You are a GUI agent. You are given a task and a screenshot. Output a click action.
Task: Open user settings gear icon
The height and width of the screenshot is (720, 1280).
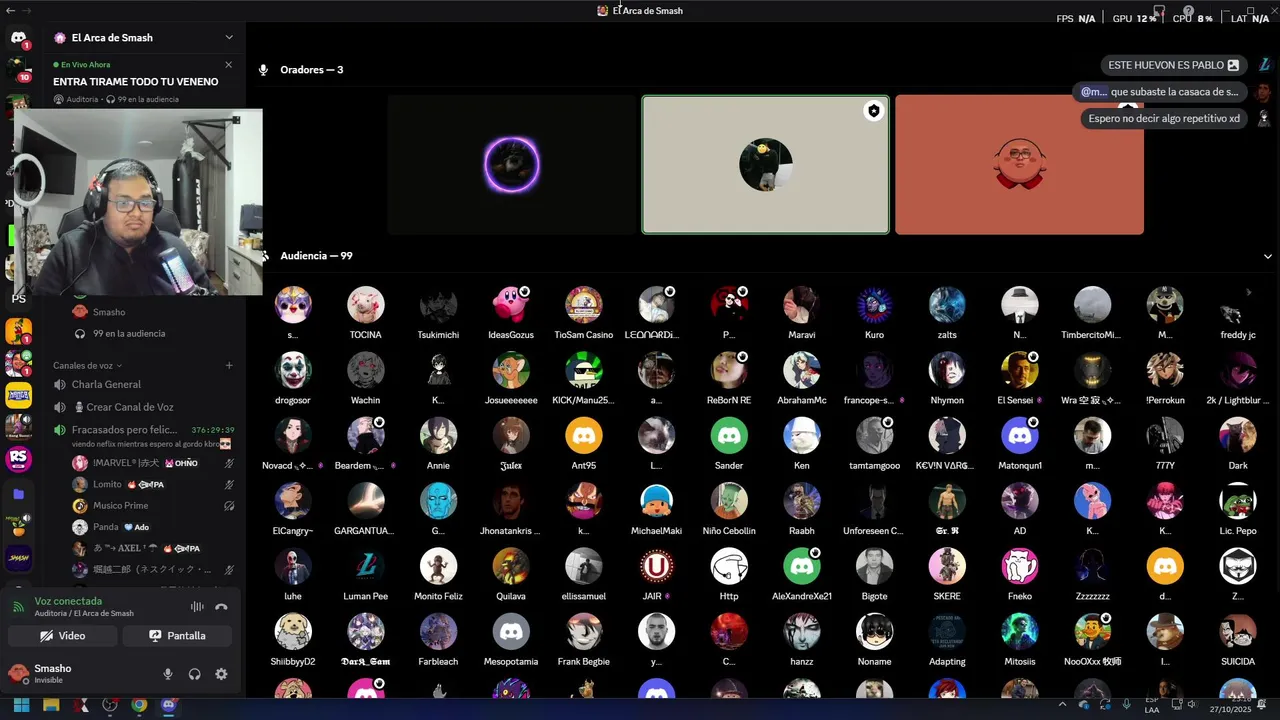point(221,674)
